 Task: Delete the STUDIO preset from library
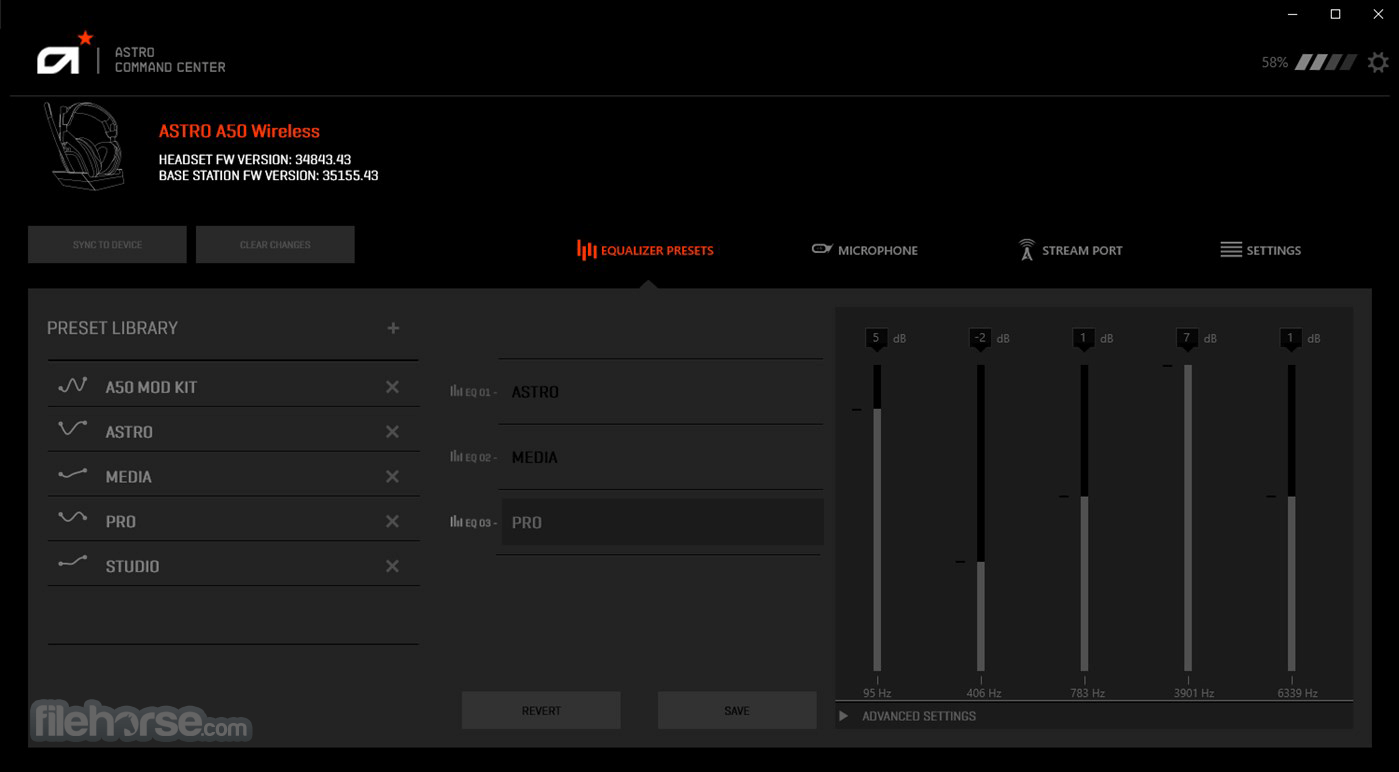click(392, 566)
